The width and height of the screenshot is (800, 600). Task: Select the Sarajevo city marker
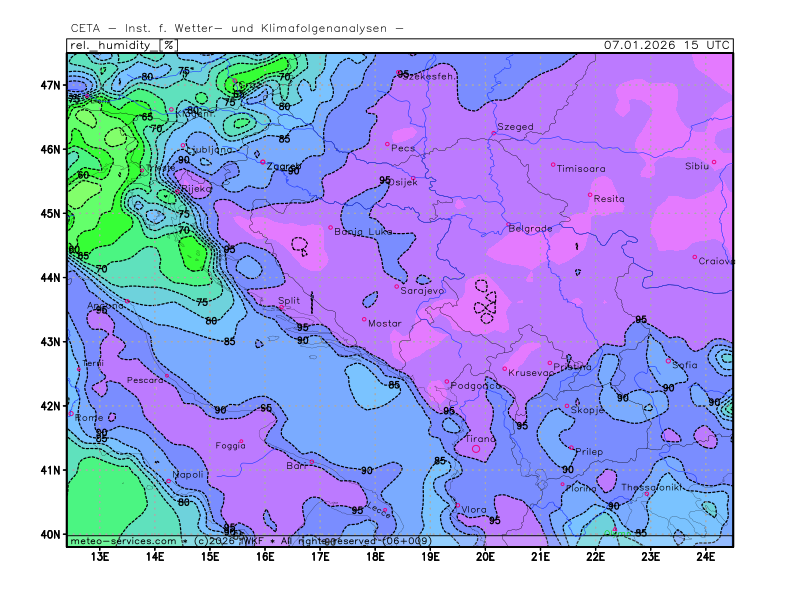(x=397, y=287)
